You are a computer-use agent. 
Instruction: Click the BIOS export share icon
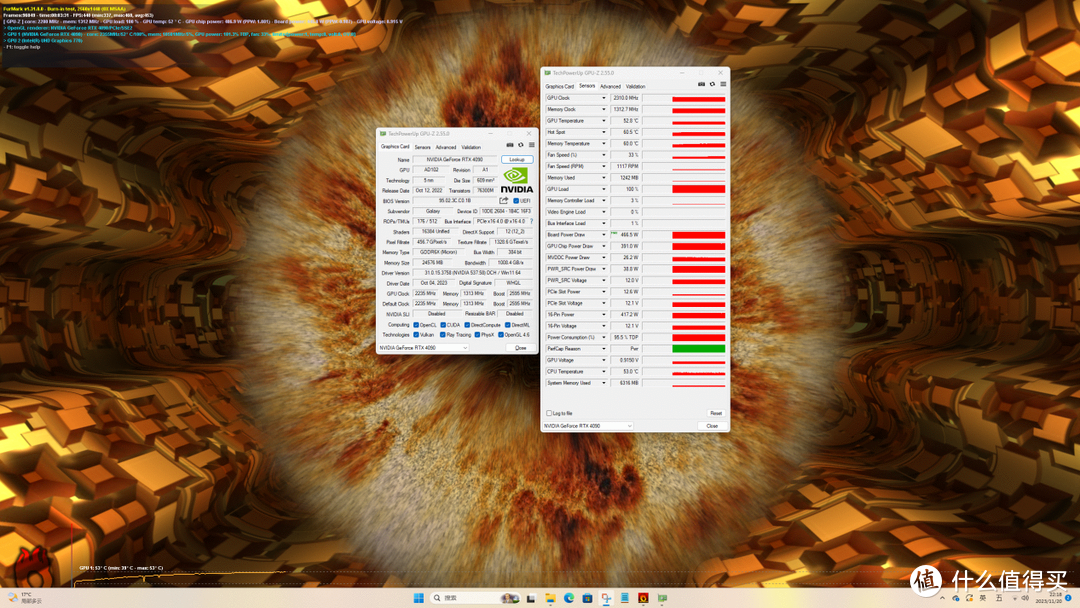pyautogui.click(x=503, y=200)
